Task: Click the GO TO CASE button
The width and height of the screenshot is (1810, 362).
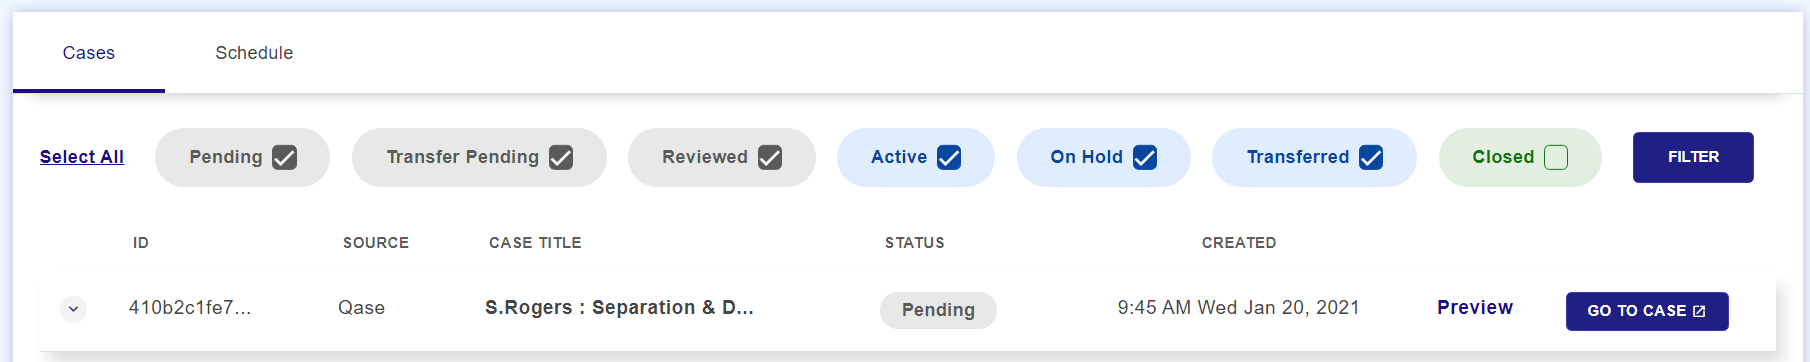Action: pyautogui.click(x=1647, y=311)
